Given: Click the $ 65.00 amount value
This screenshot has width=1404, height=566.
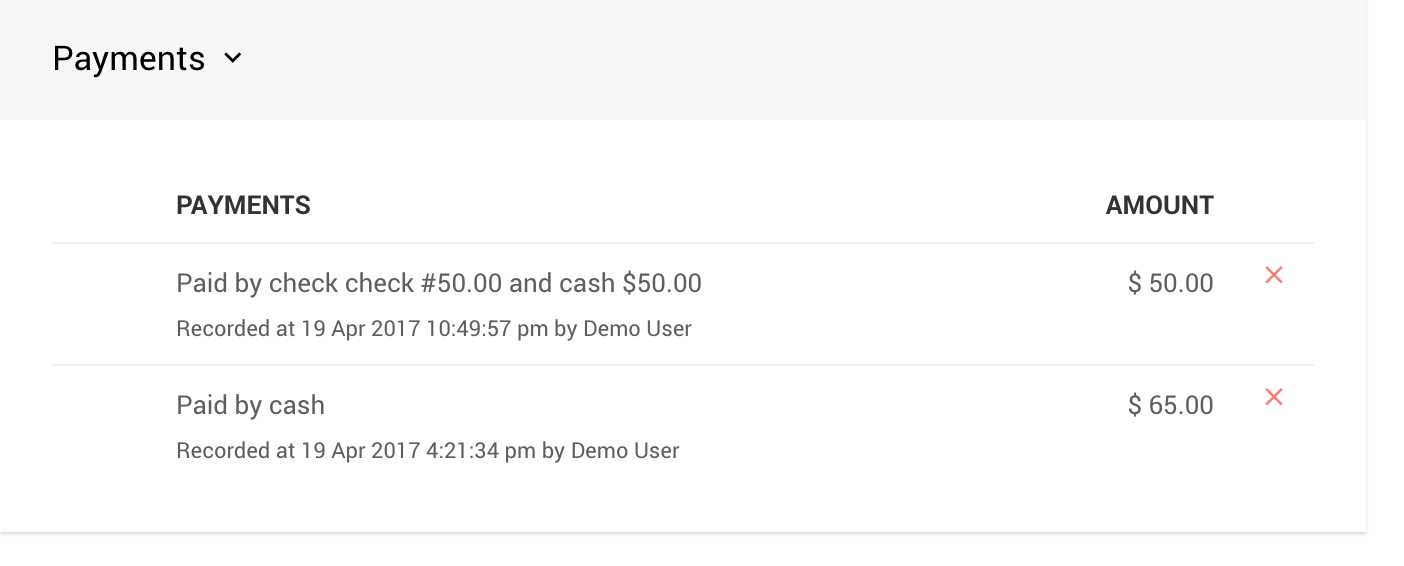Looking at the screenshot, I should (x=1170, y=406).
